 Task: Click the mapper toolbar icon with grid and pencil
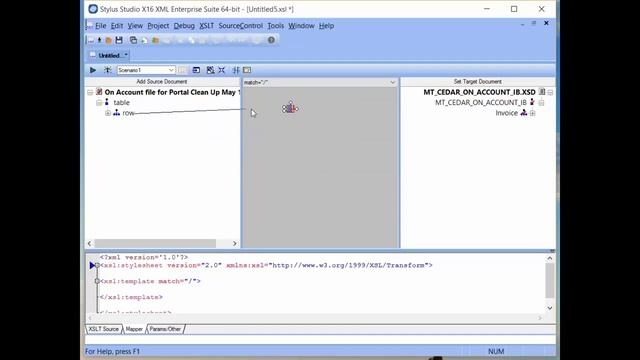(210, 70)
